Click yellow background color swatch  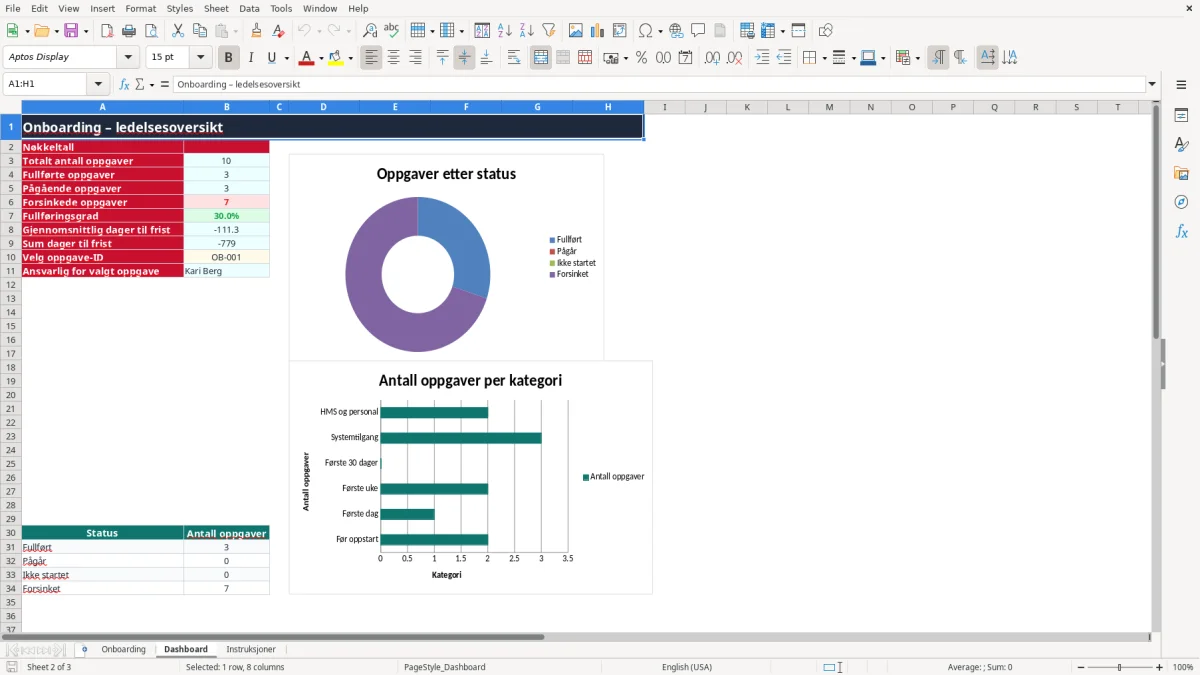pyautogui.click(x=336, y=58)
